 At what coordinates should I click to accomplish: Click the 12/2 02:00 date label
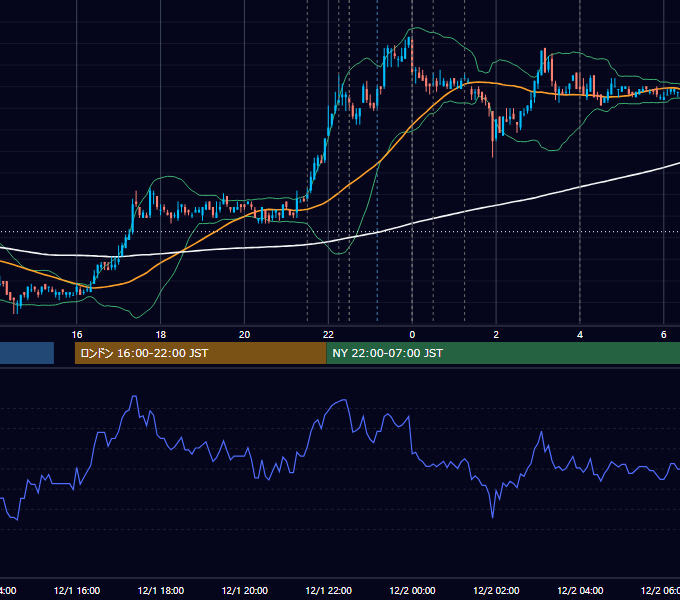tap(496, 590)
